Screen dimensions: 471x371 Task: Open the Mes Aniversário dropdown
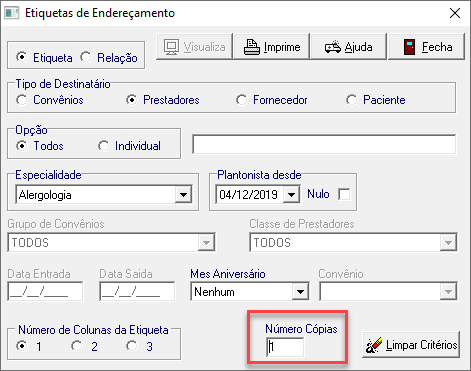(300, 292)
